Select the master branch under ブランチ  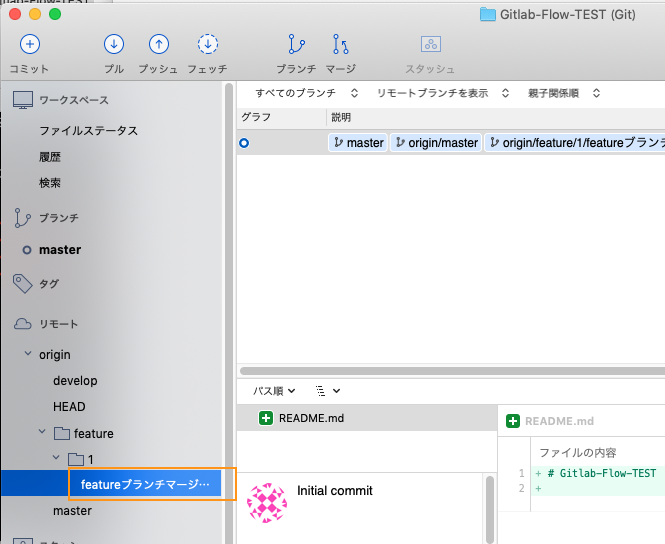[60, 250]
